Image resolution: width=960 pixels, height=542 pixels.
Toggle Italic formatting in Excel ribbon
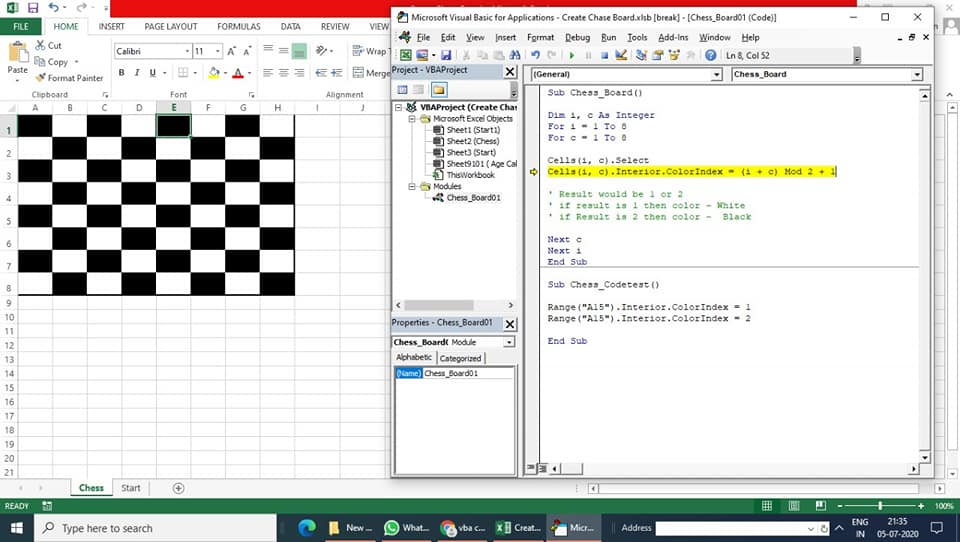(137, 73)
